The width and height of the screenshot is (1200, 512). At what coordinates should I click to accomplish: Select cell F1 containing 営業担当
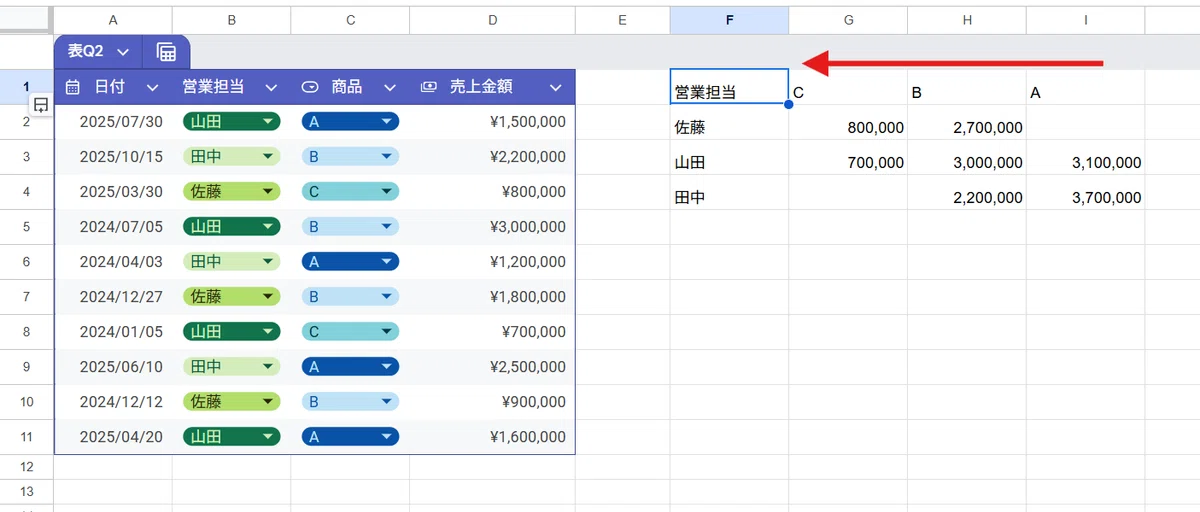(x=729, y=87)
